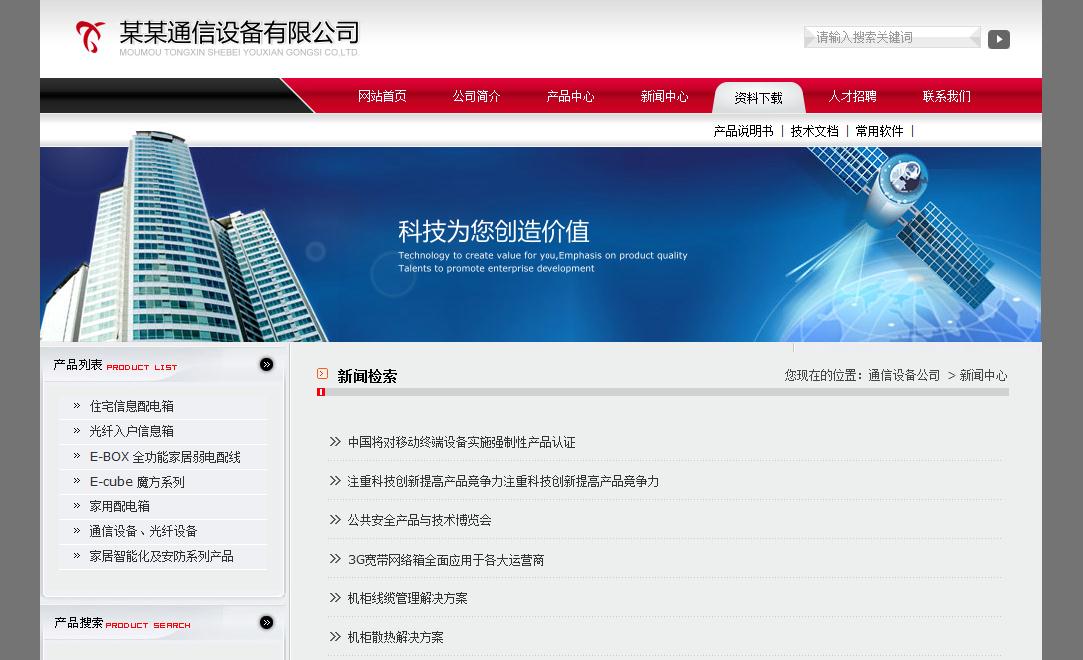This screenshot has height=660, width=1083.
Task: Click the chevron icon beside 光纤入户信息箱
Action: pyautogui.click(x=76, y=431)
